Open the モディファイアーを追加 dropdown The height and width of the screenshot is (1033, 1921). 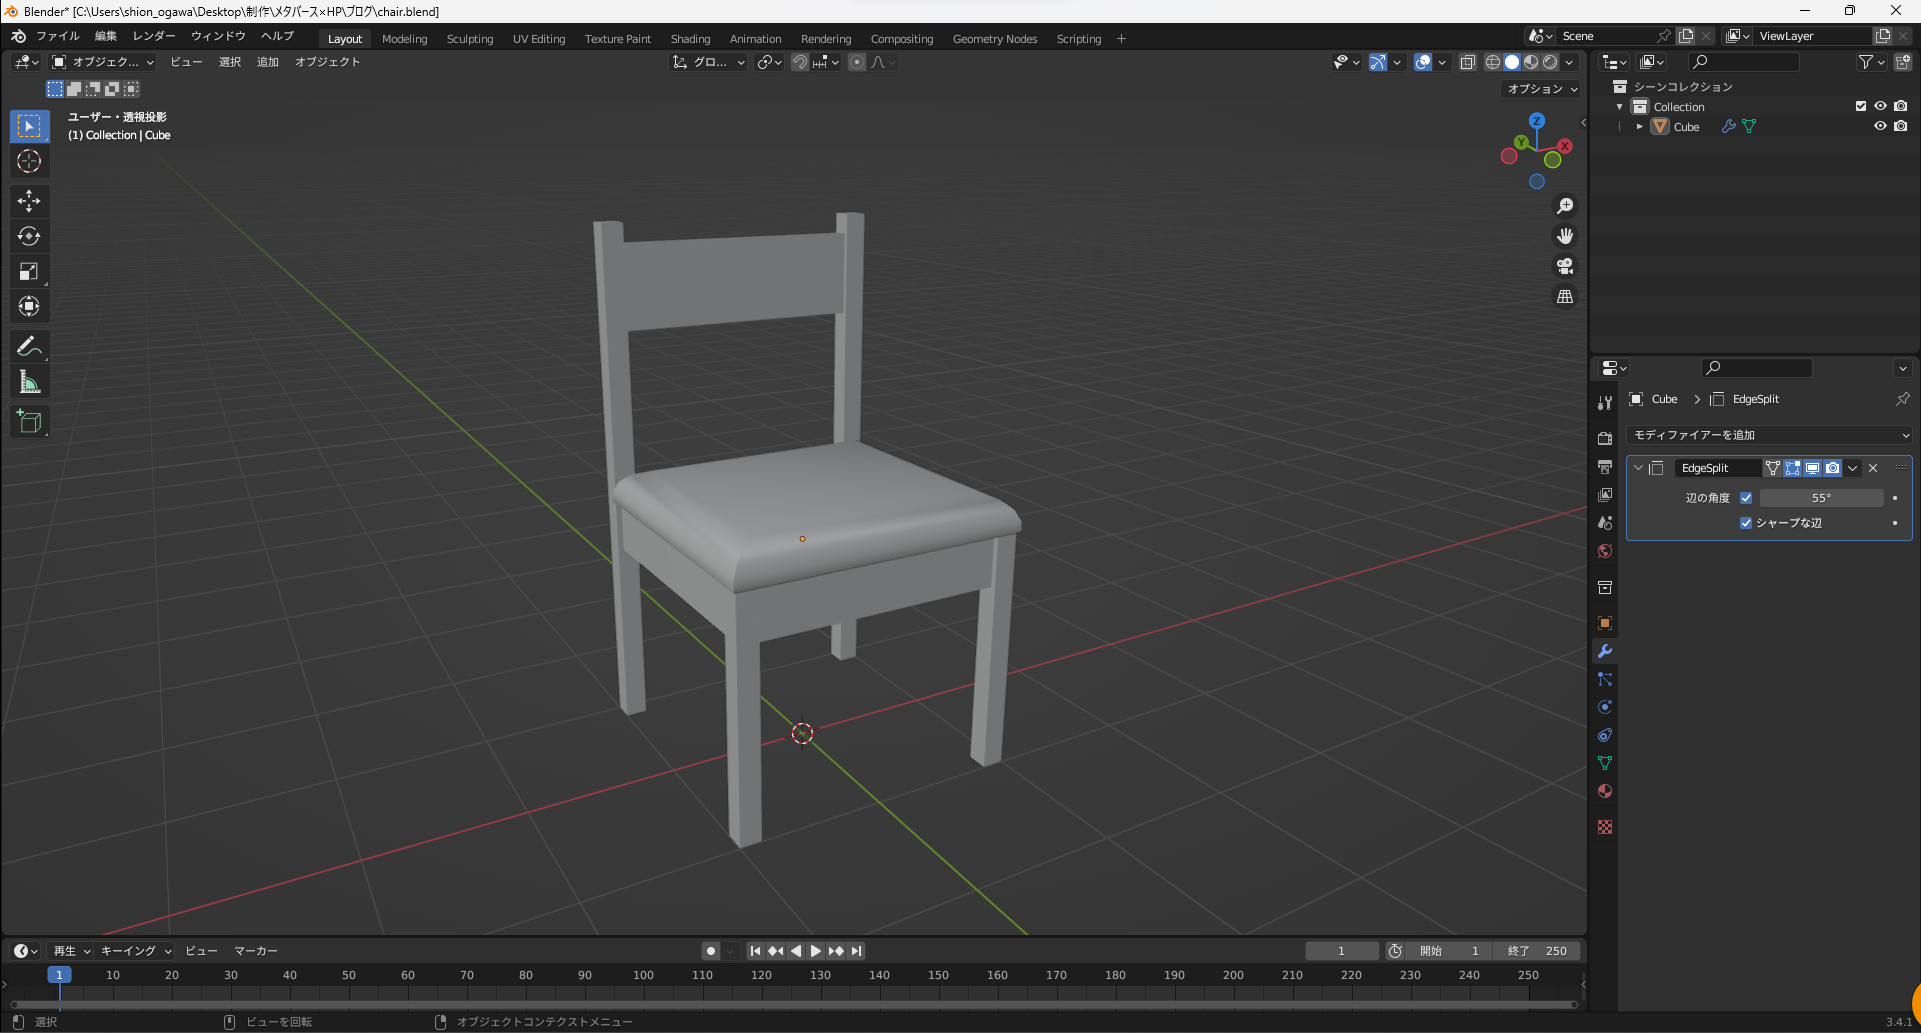[x=1770, y=435]
